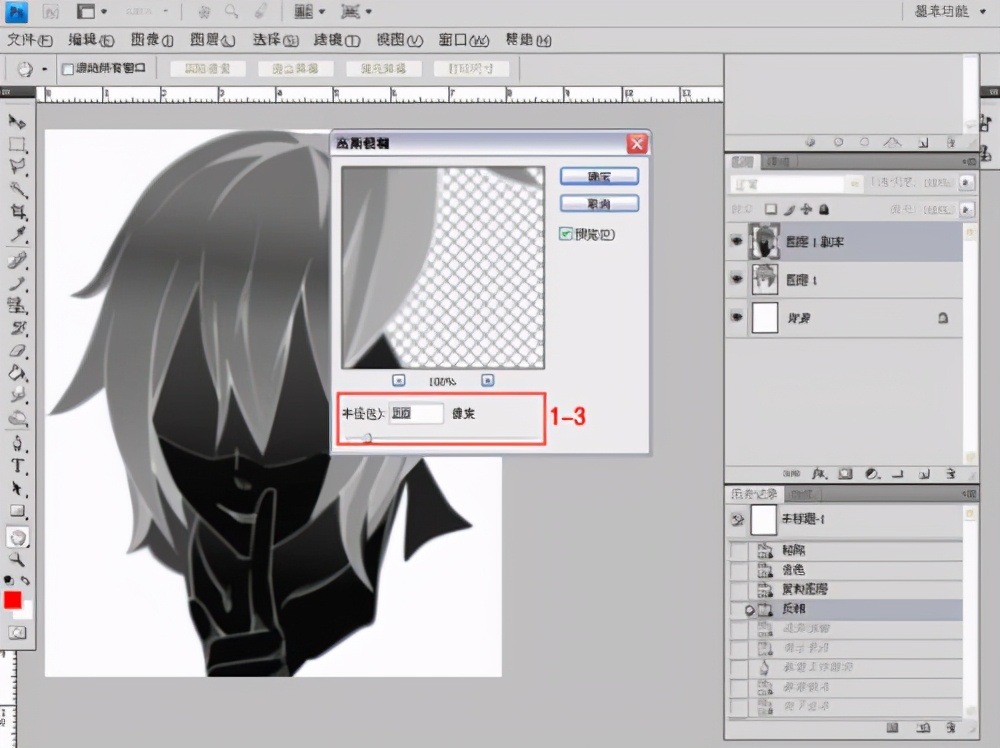Image resolution: width=1000 pixels, height=748 pixels.
Task: Activate the Zoom magnifier tool in toolbox
Action: point(17,560)
